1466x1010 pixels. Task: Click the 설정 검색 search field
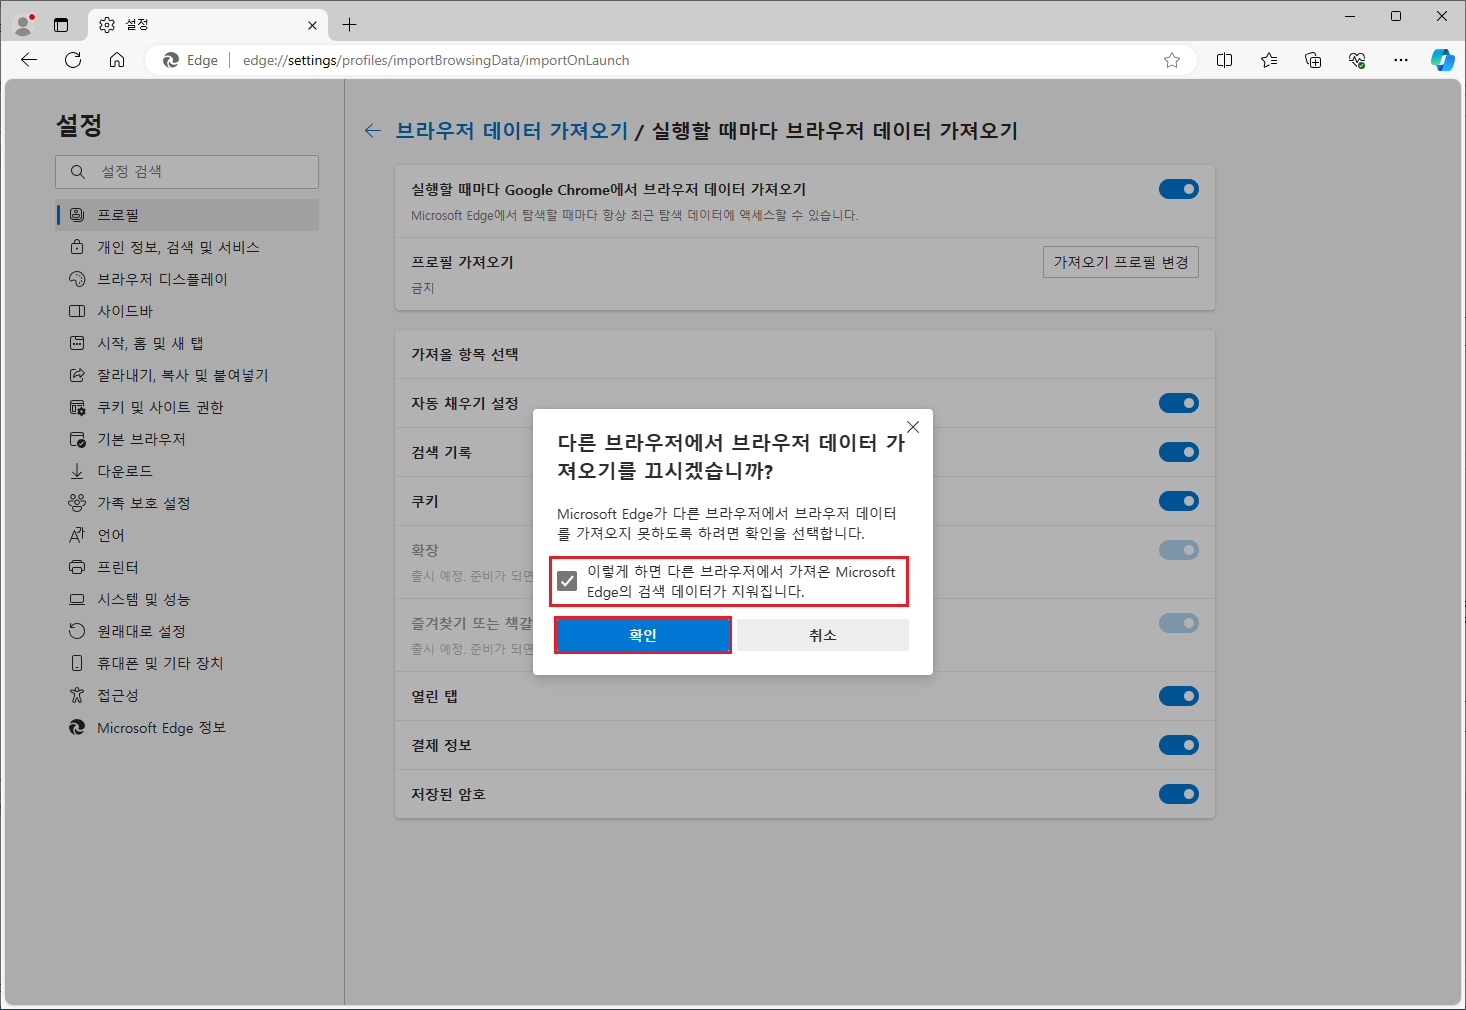pos(187,172)
